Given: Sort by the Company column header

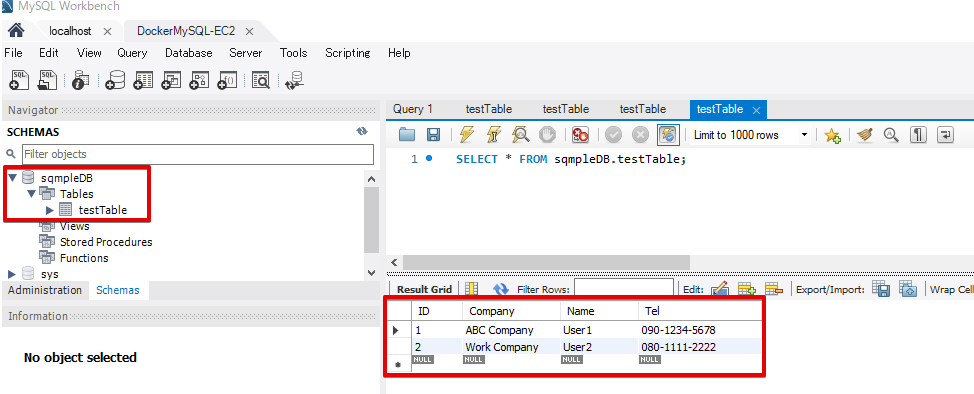Looking at the screenshot, I should [511, 311].
